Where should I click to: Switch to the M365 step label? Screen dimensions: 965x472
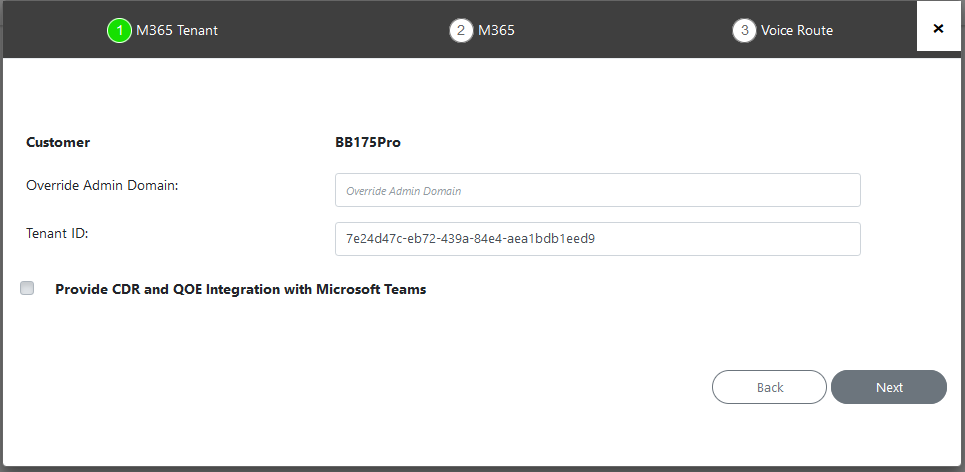[x=496, y=30]
